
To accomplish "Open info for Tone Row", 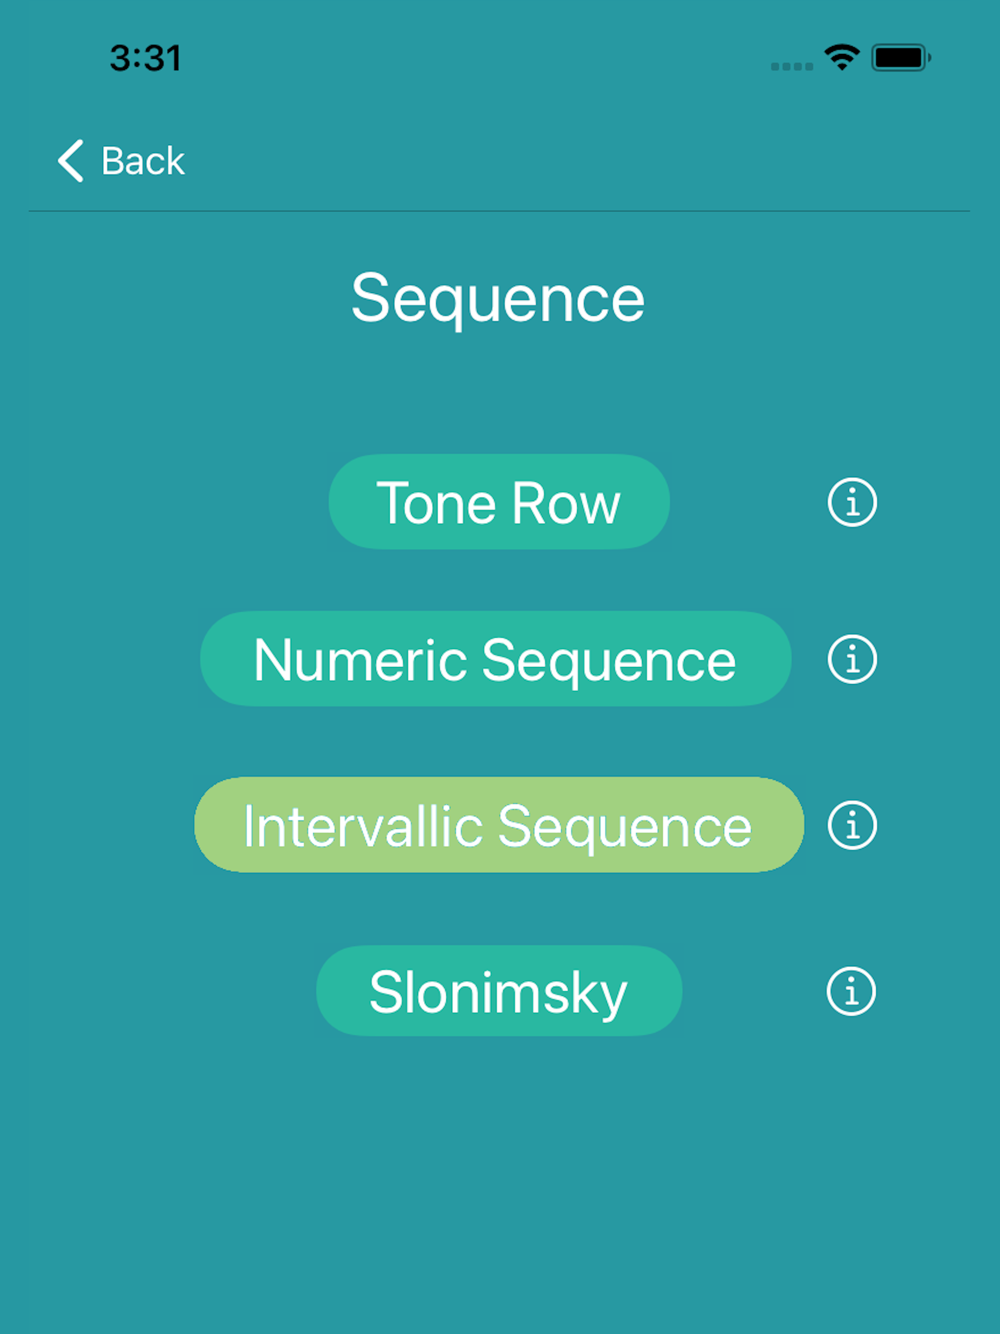I will 852,502.
